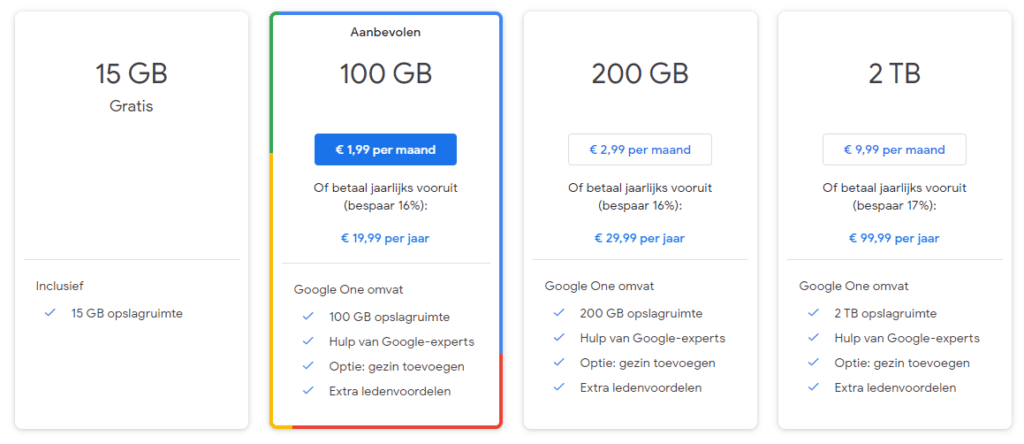
Task: Open the € 19,99 per jaar link
Action: click(x=385, y=238)
